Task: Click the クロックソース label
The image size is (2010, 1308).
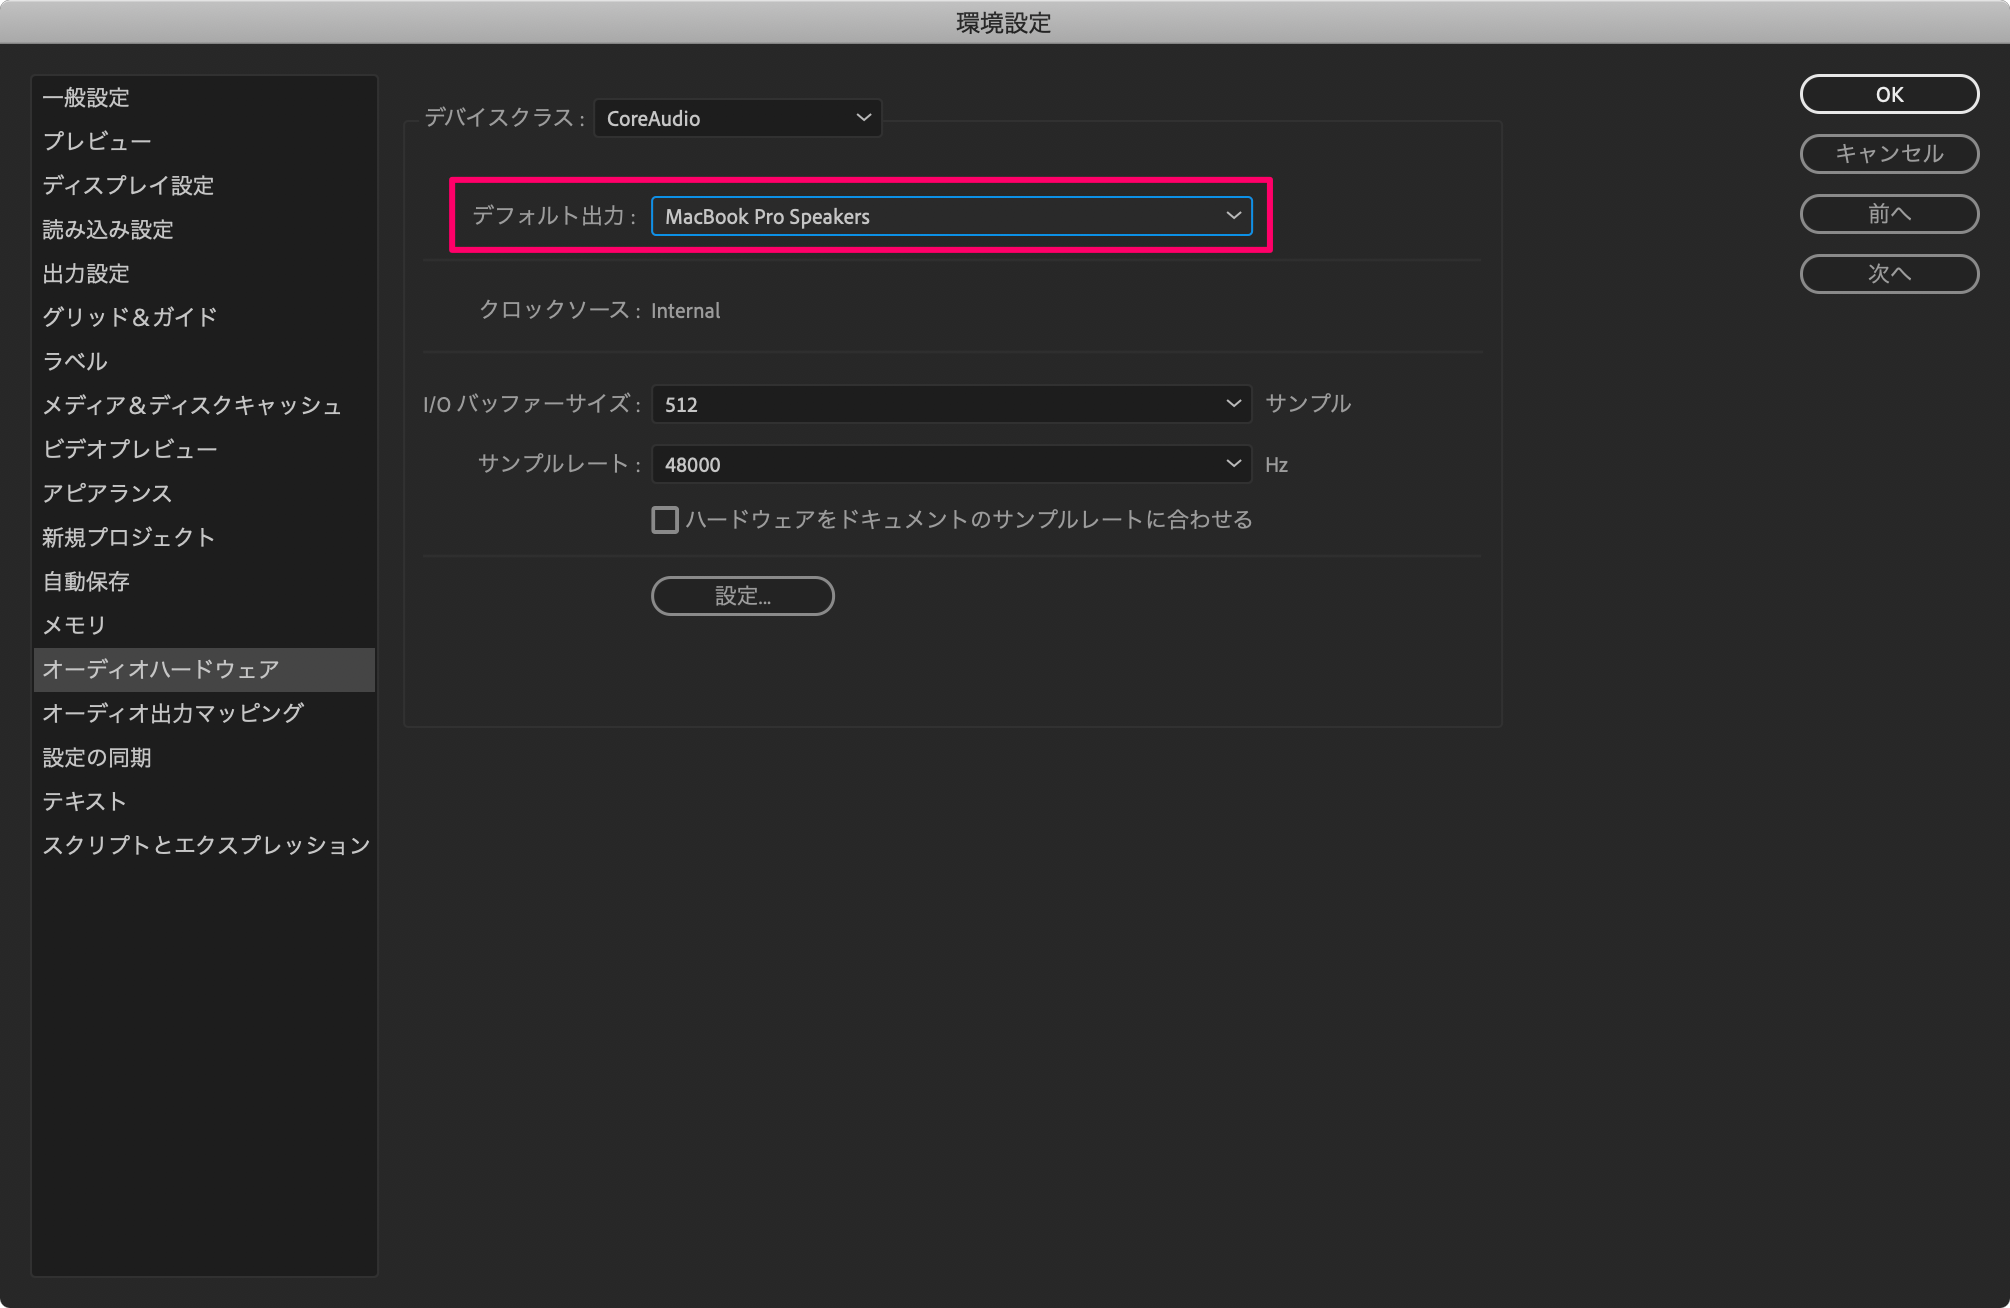Action: tap(558, 310)
